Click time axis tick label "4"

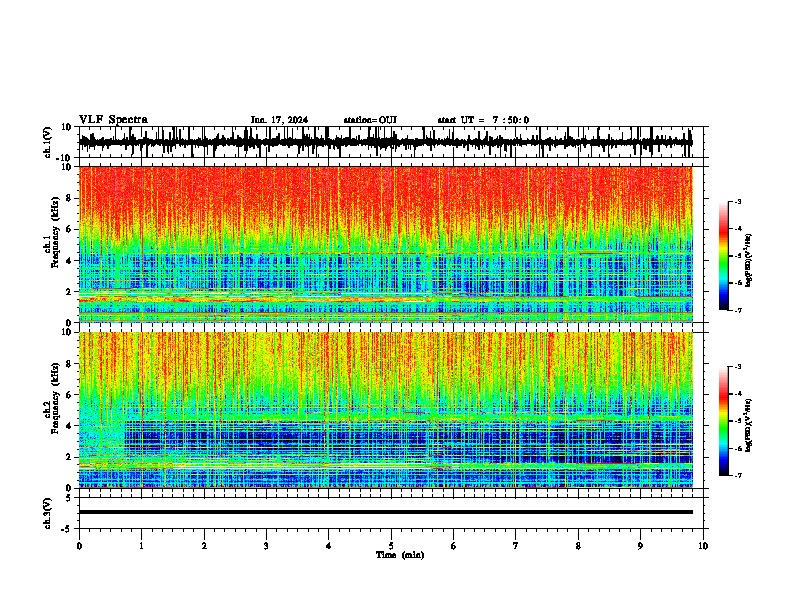coord(329,546)
